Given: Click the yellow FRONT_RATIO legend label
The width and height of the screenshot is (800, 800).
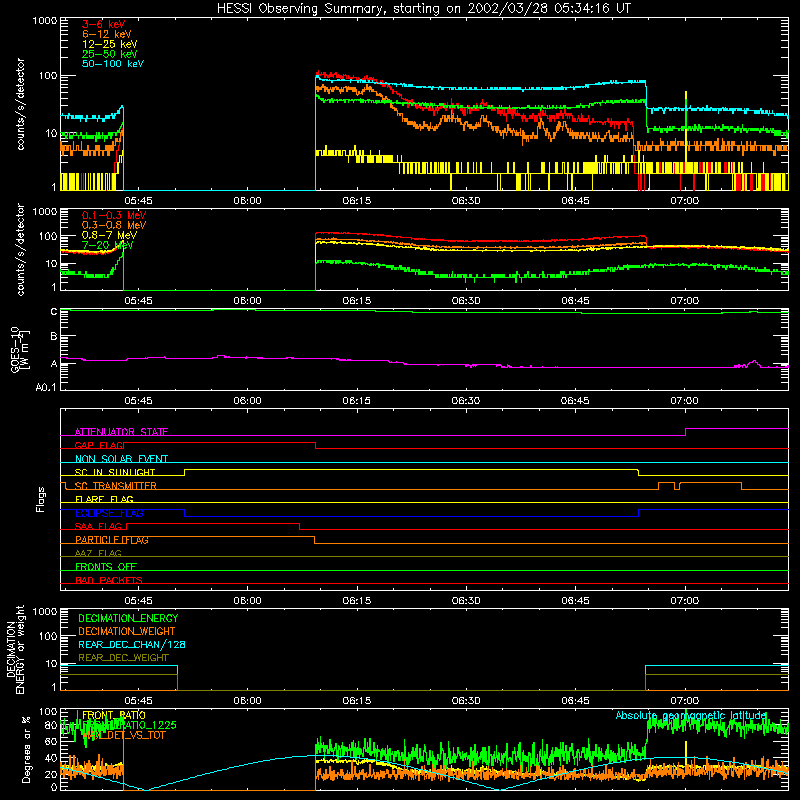Looking at the screenshot, I should click(113, 715).
